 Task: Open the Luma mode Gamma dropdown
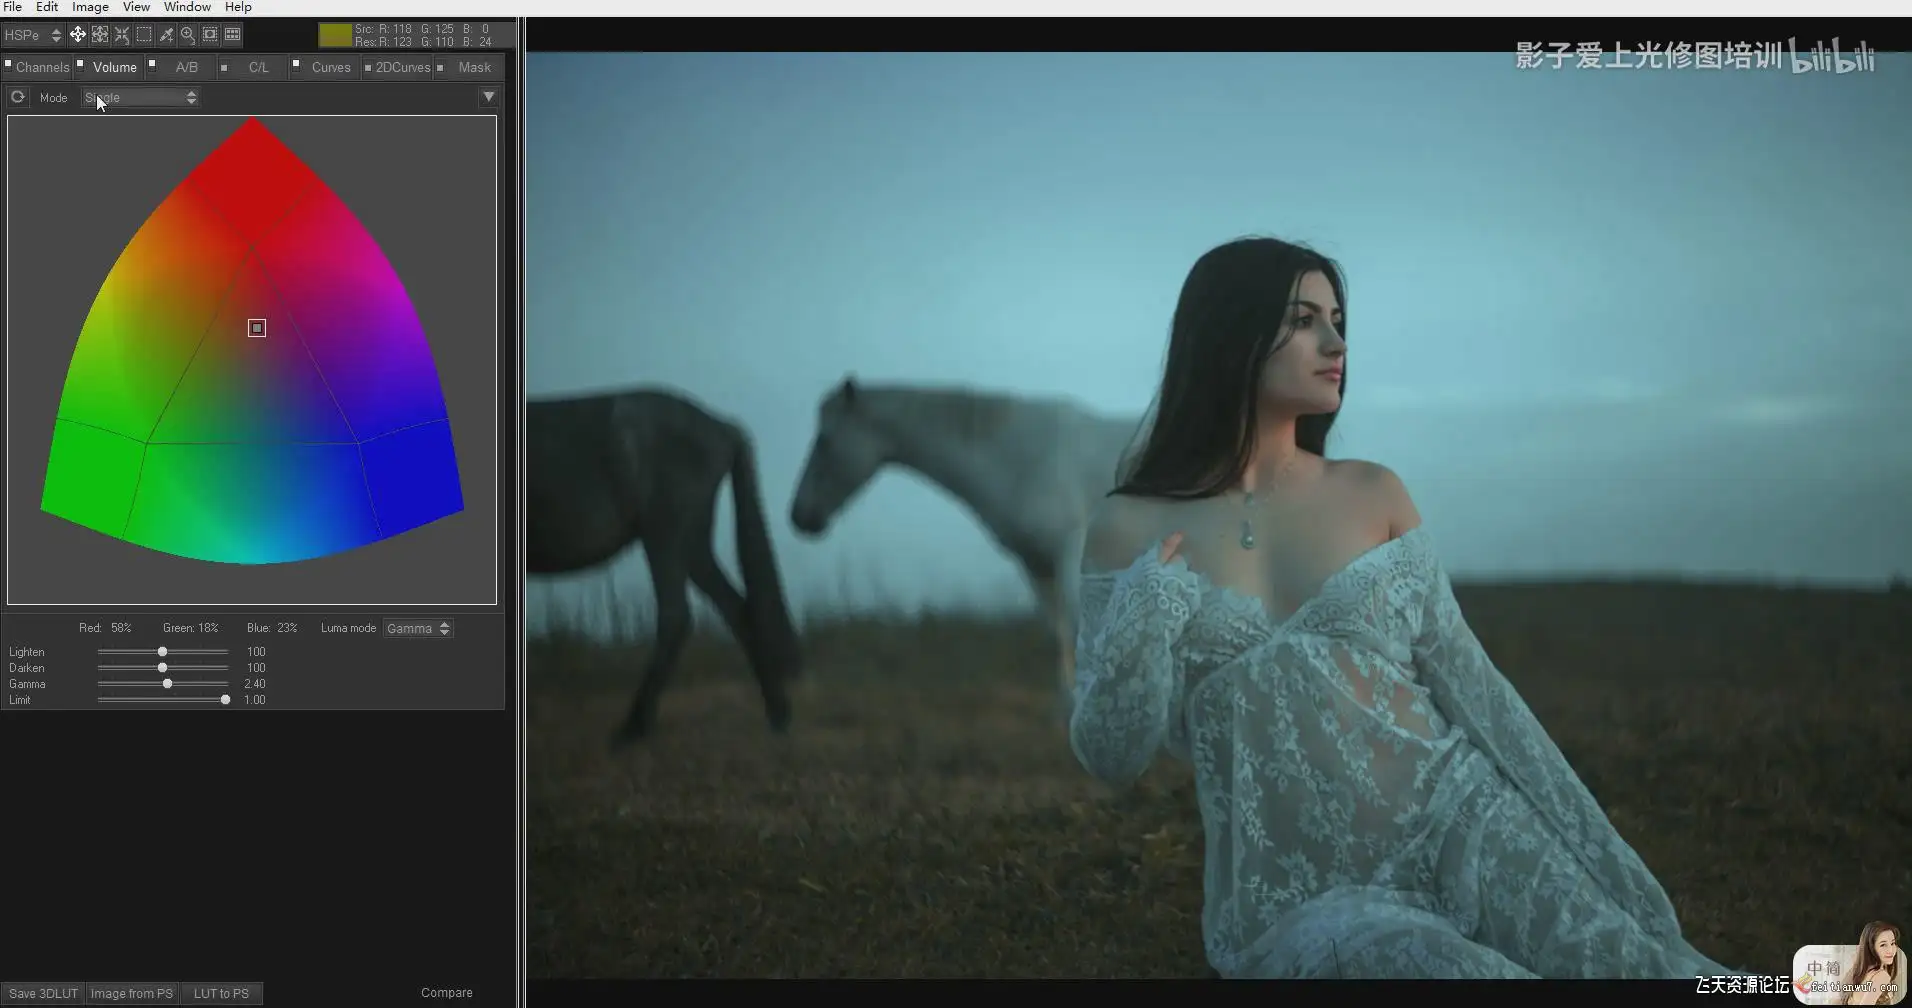(x=418, y=628)
